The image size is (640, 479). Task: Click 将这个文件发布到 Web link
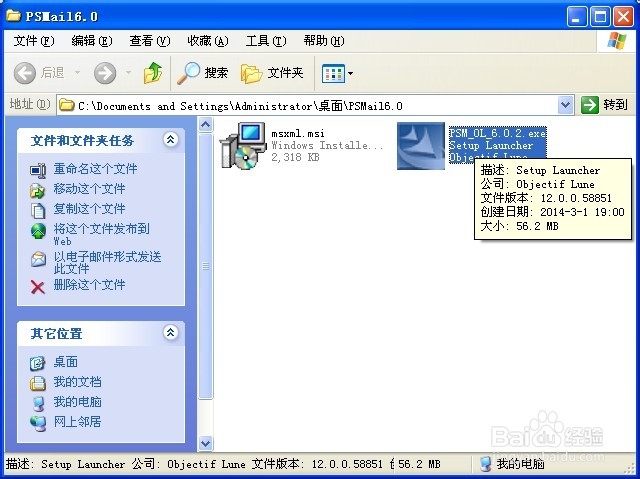101,234
